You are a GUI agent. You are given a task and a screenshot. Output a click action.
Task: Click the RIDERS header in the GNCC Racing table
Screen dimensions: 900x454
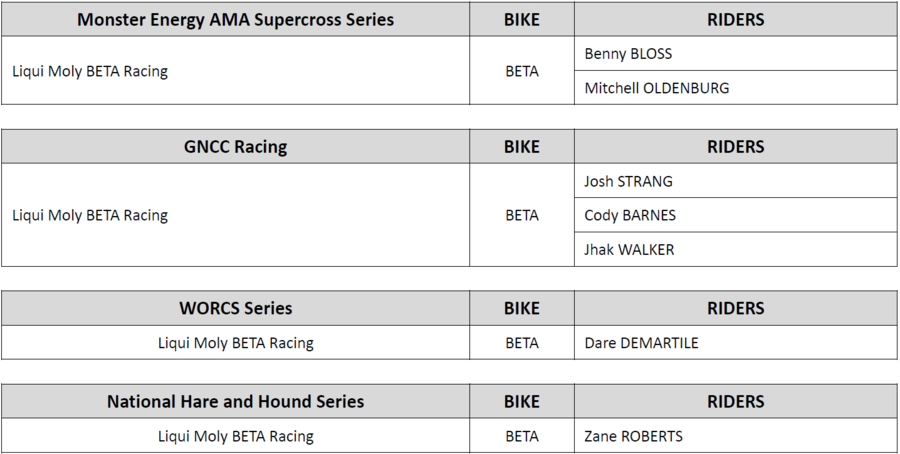pyautogui.click(x=735, y=147)
